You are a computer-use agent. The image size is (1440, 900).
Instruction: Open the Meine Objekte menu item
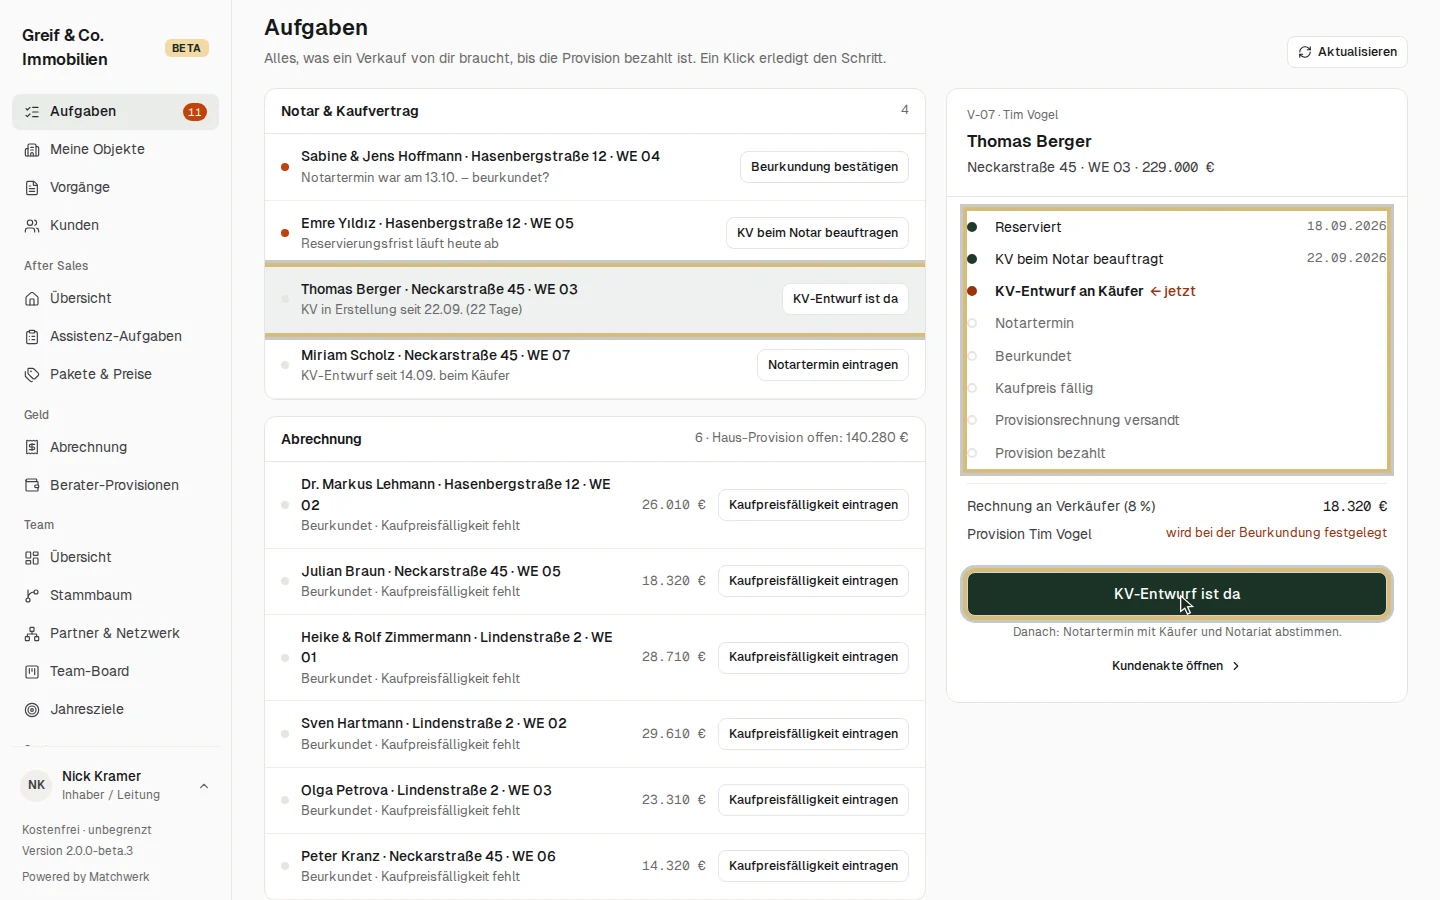coord(116,150)
